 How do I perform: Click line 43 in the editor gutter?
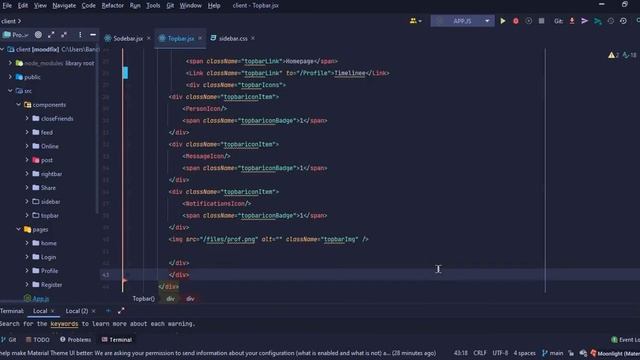coord(106,275)
